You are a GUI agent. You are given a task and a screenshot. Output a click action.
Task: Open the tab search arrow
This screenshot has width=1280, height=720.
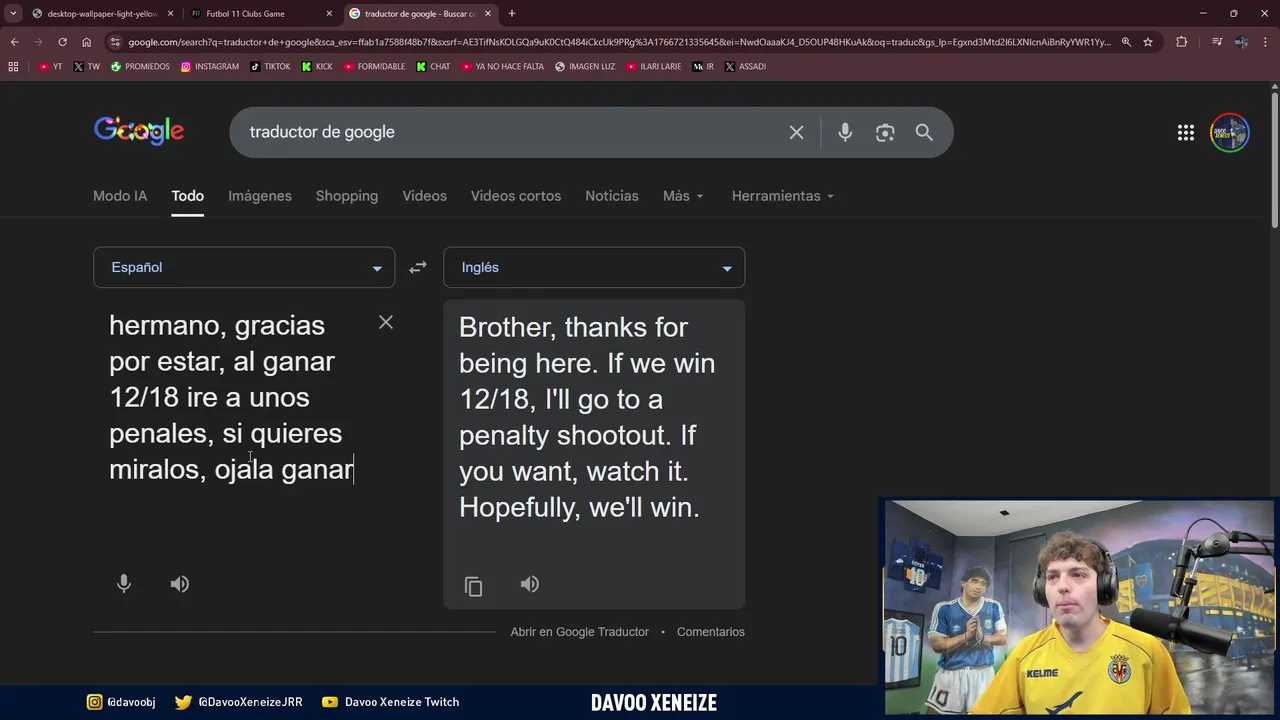pyautogui.click(x=13, y=14)
